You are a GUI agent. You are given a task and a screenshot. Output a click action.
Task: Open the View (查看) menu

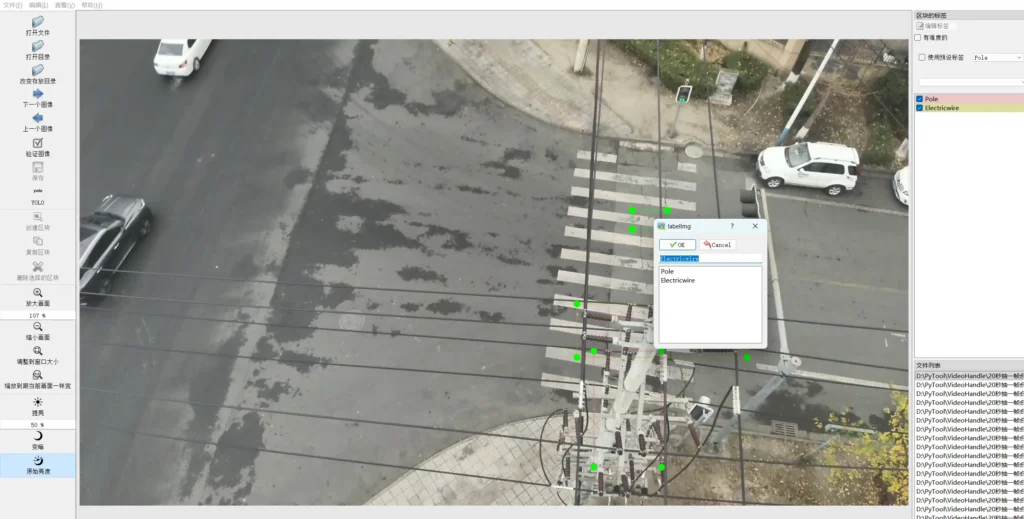coord(65,5)
